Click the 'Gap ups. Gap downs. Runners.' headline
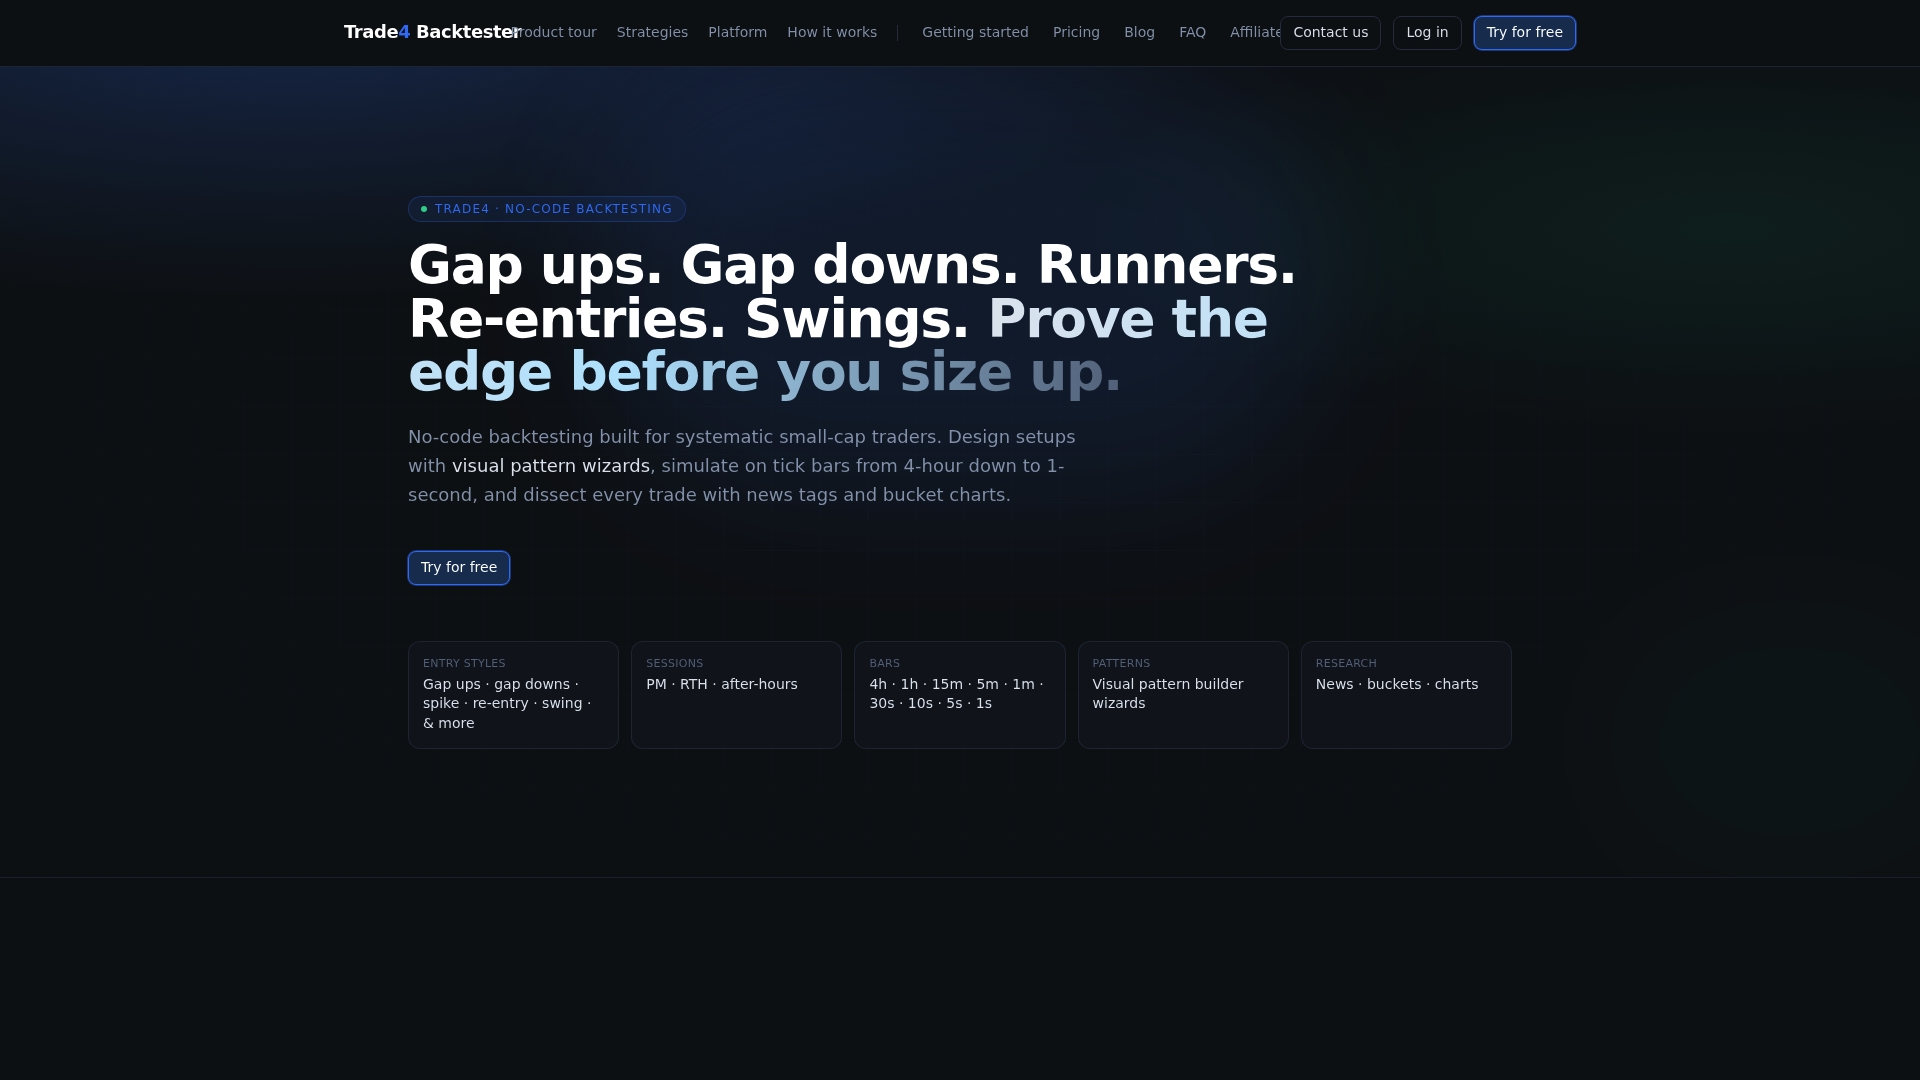Viewport: 1920px width, 1080px height. click(852, 266)
